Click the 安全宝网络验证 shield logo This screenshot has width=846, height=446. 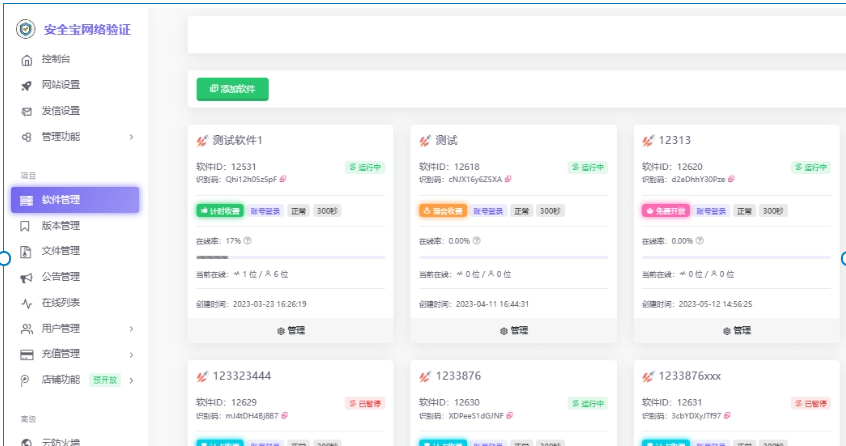26,29
